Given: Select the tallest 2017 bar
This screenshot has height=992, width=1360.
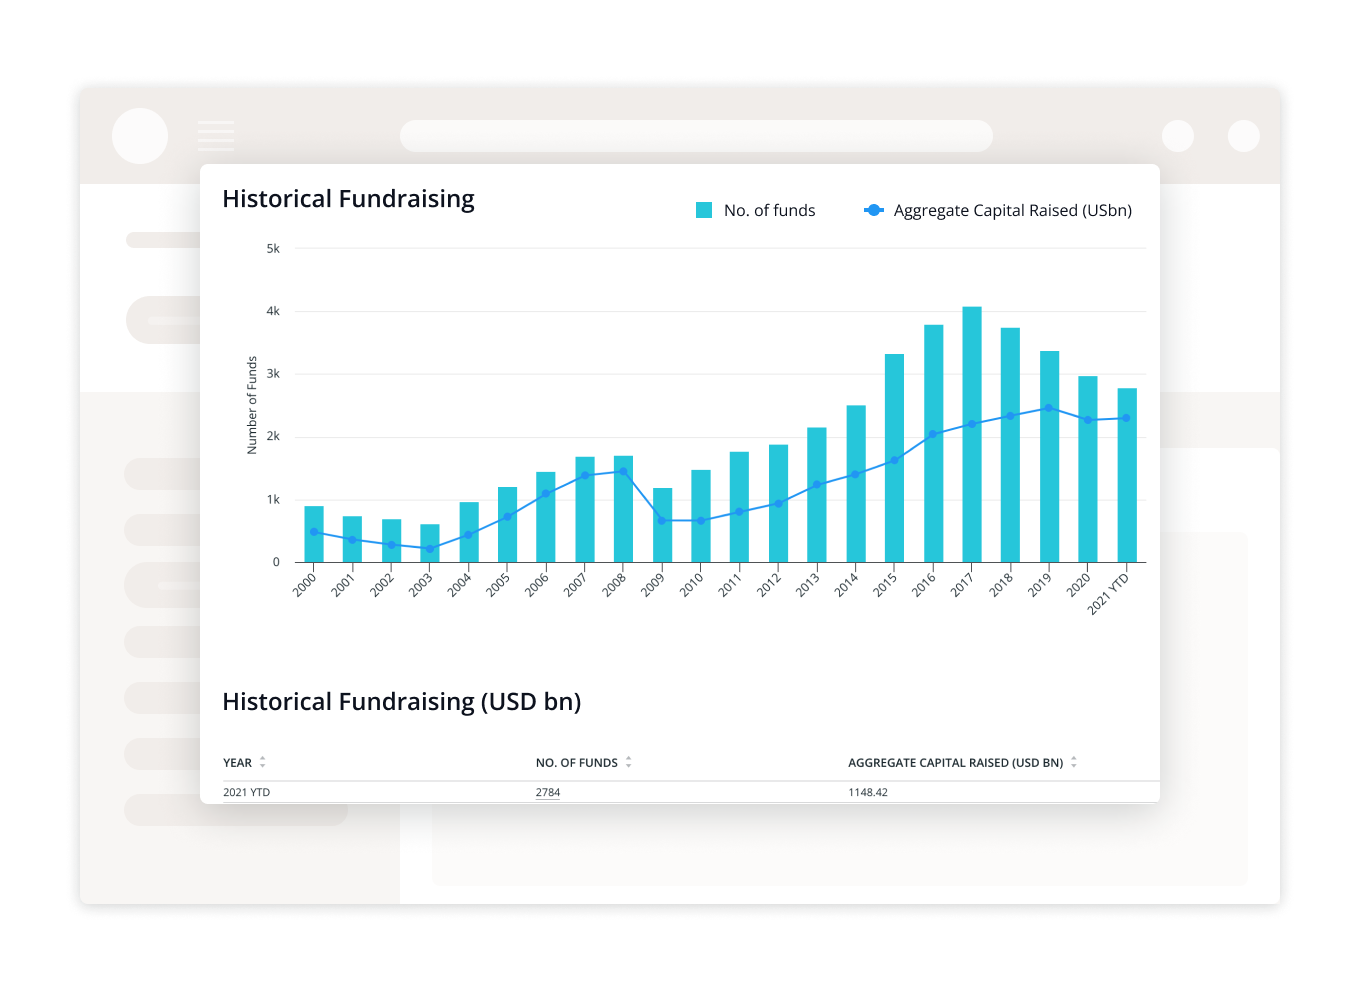Looking at the screenshot, I should click(971, 430).
